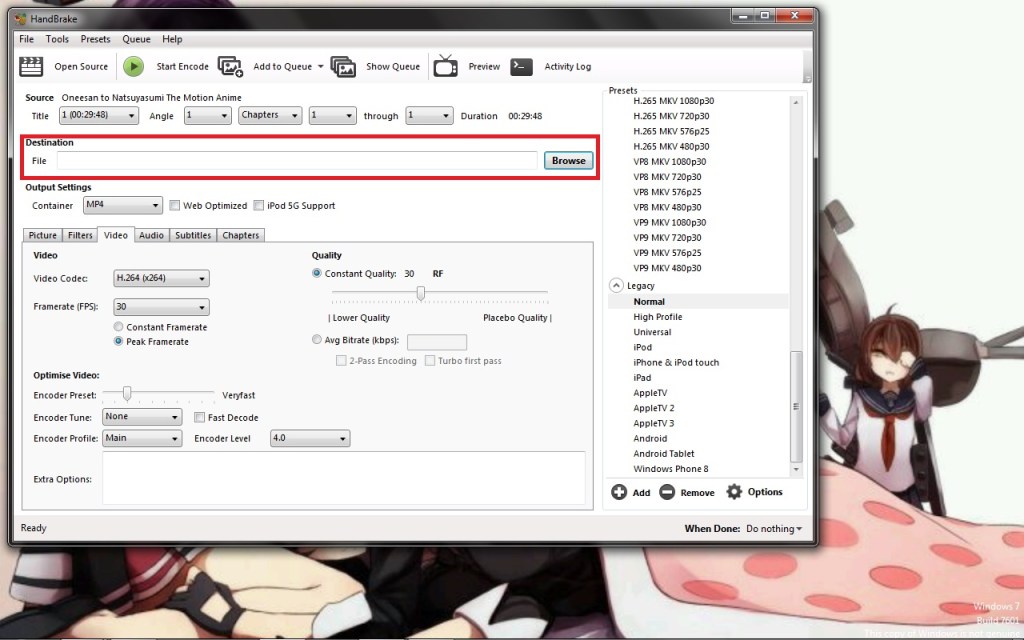Click the Add preset plus icon

click(x=619, y=492)
